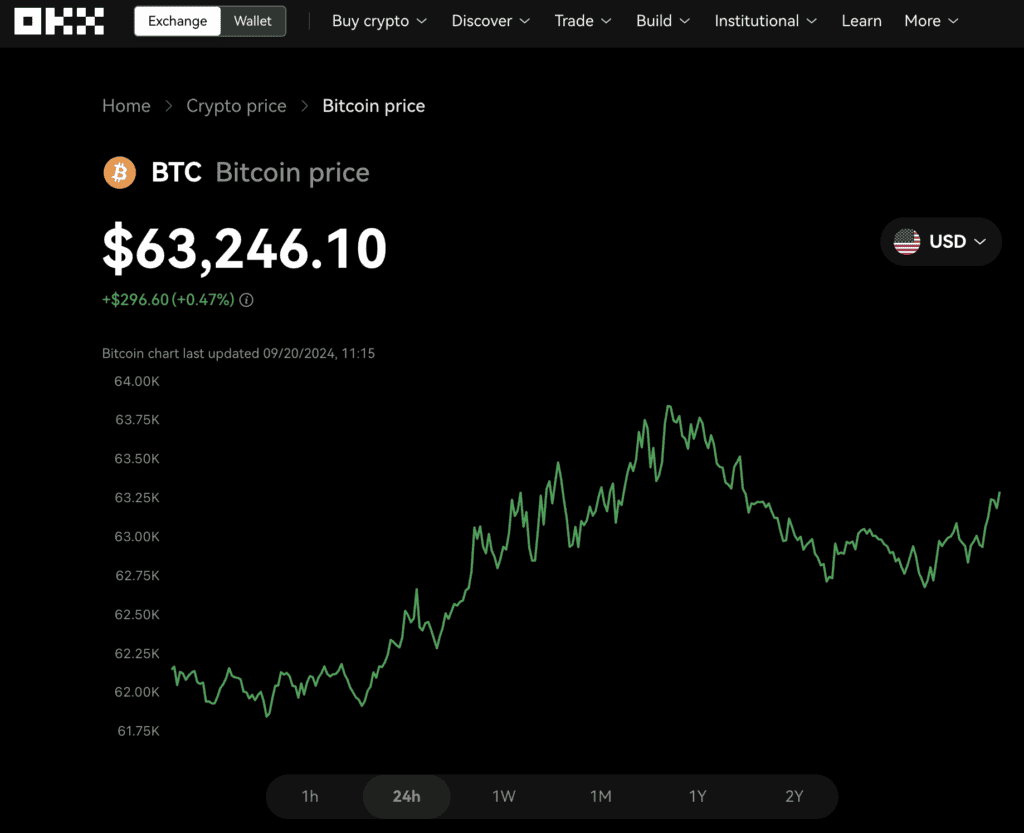Image resolution: width=1024 pixels, height=833 pixels.
Task: Expand the Institutional menu
Action: (765, 21)
